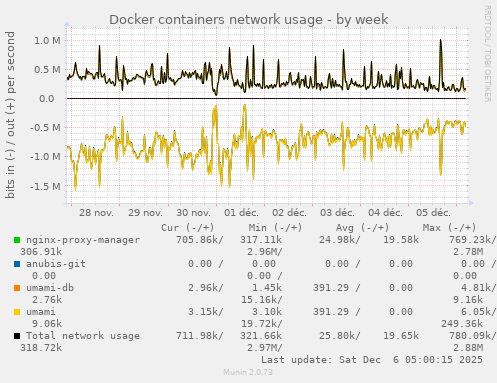Click the '29 nov.' date label

coord(145,213)
